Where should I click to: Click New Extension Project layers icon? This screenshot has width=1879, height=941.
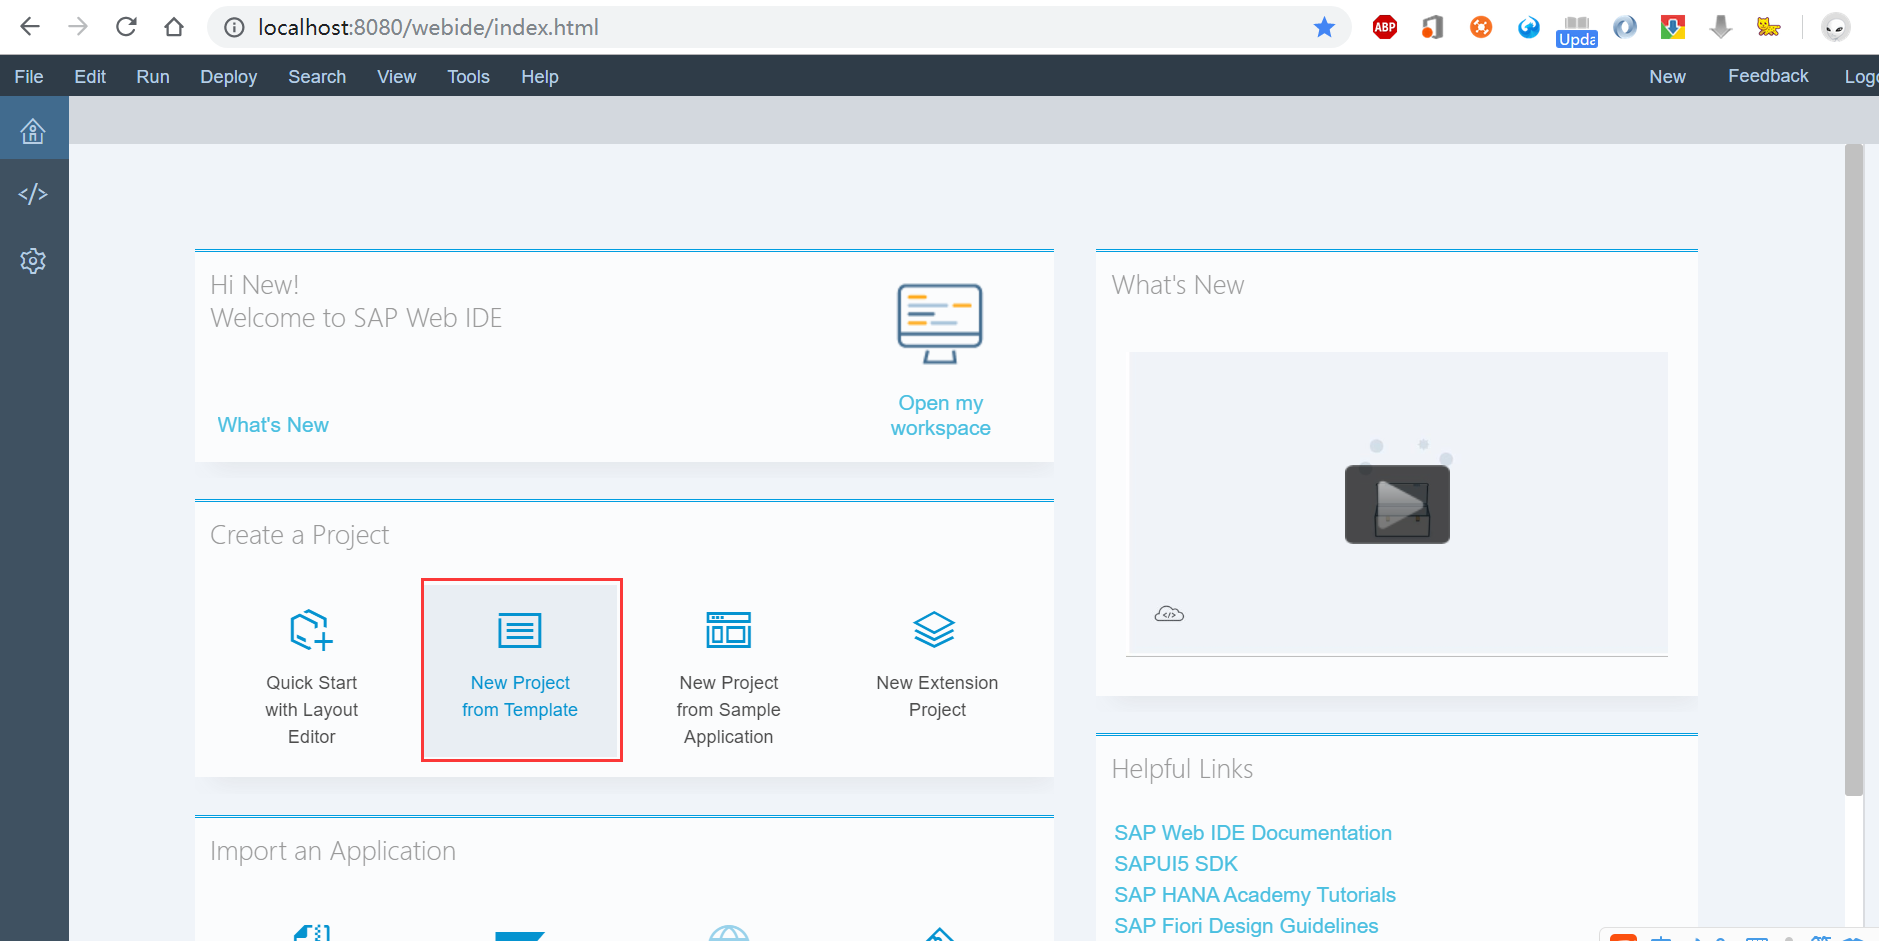point(934,630)
